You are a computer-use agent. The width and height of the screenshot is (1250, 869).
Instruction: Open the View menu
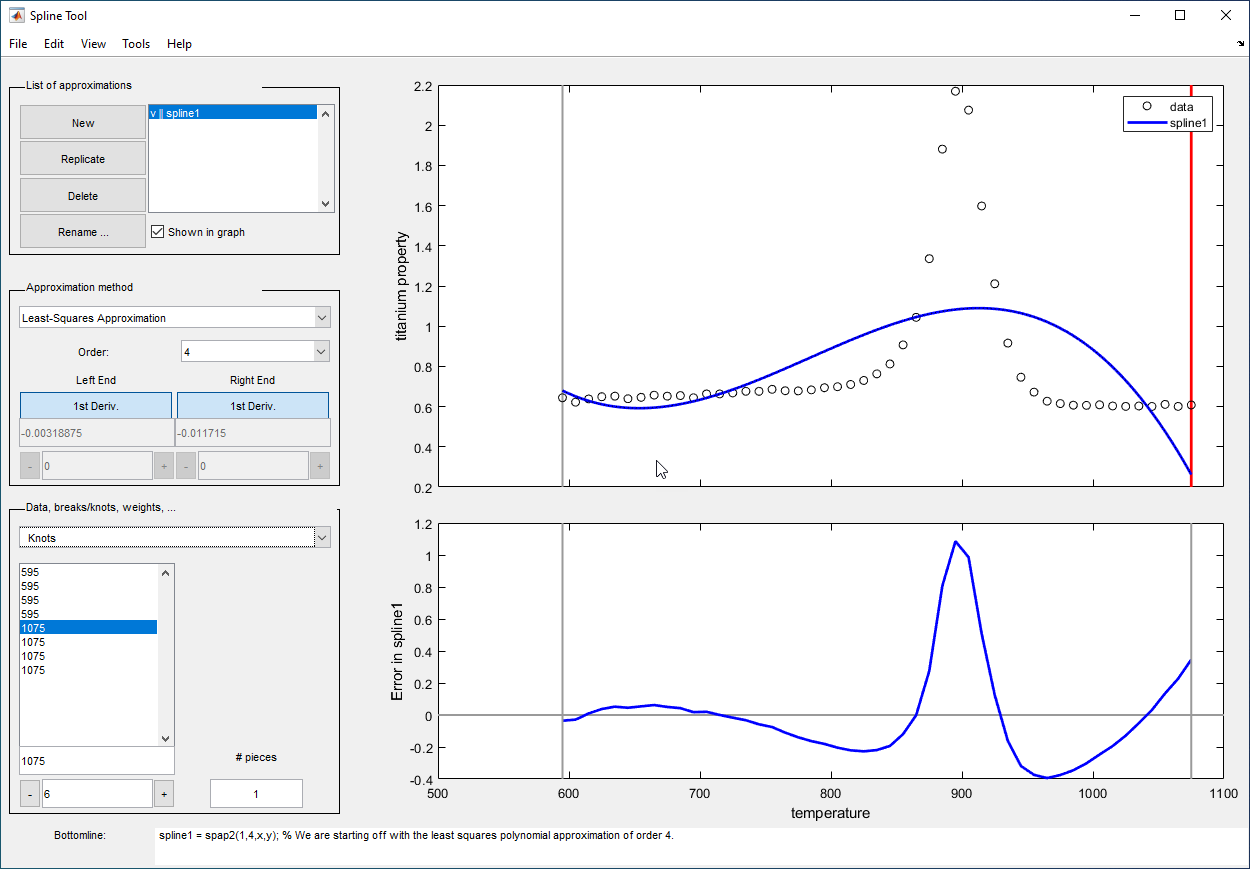coord(93,44)
